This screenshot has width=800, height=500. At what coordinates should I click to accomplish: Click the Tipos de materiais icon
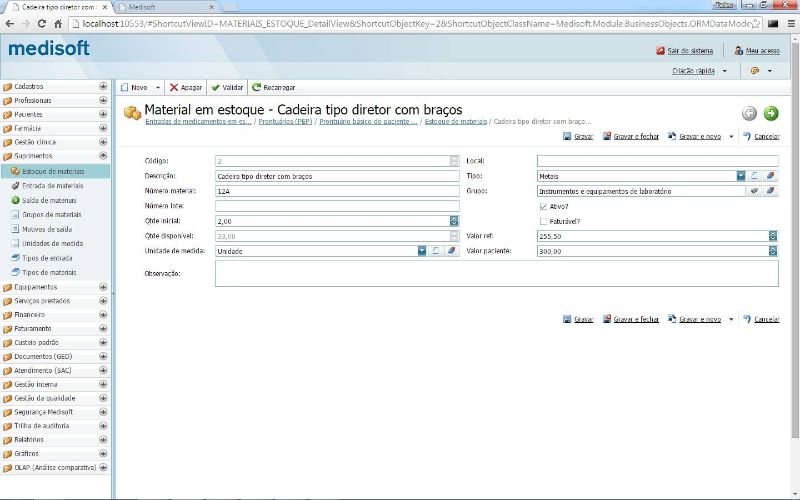pyautogui.click(x=15, y=272)
